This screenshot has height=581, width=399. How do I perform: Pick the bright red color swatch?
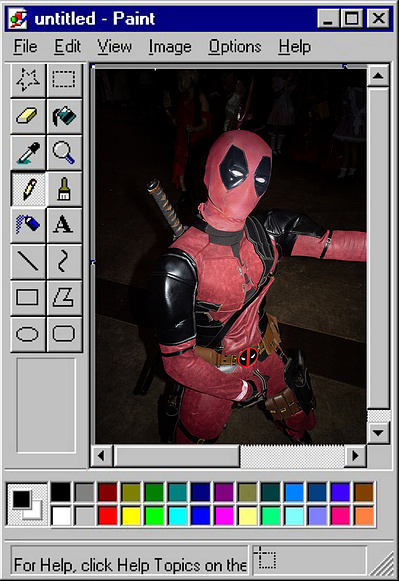pos(107,515)
